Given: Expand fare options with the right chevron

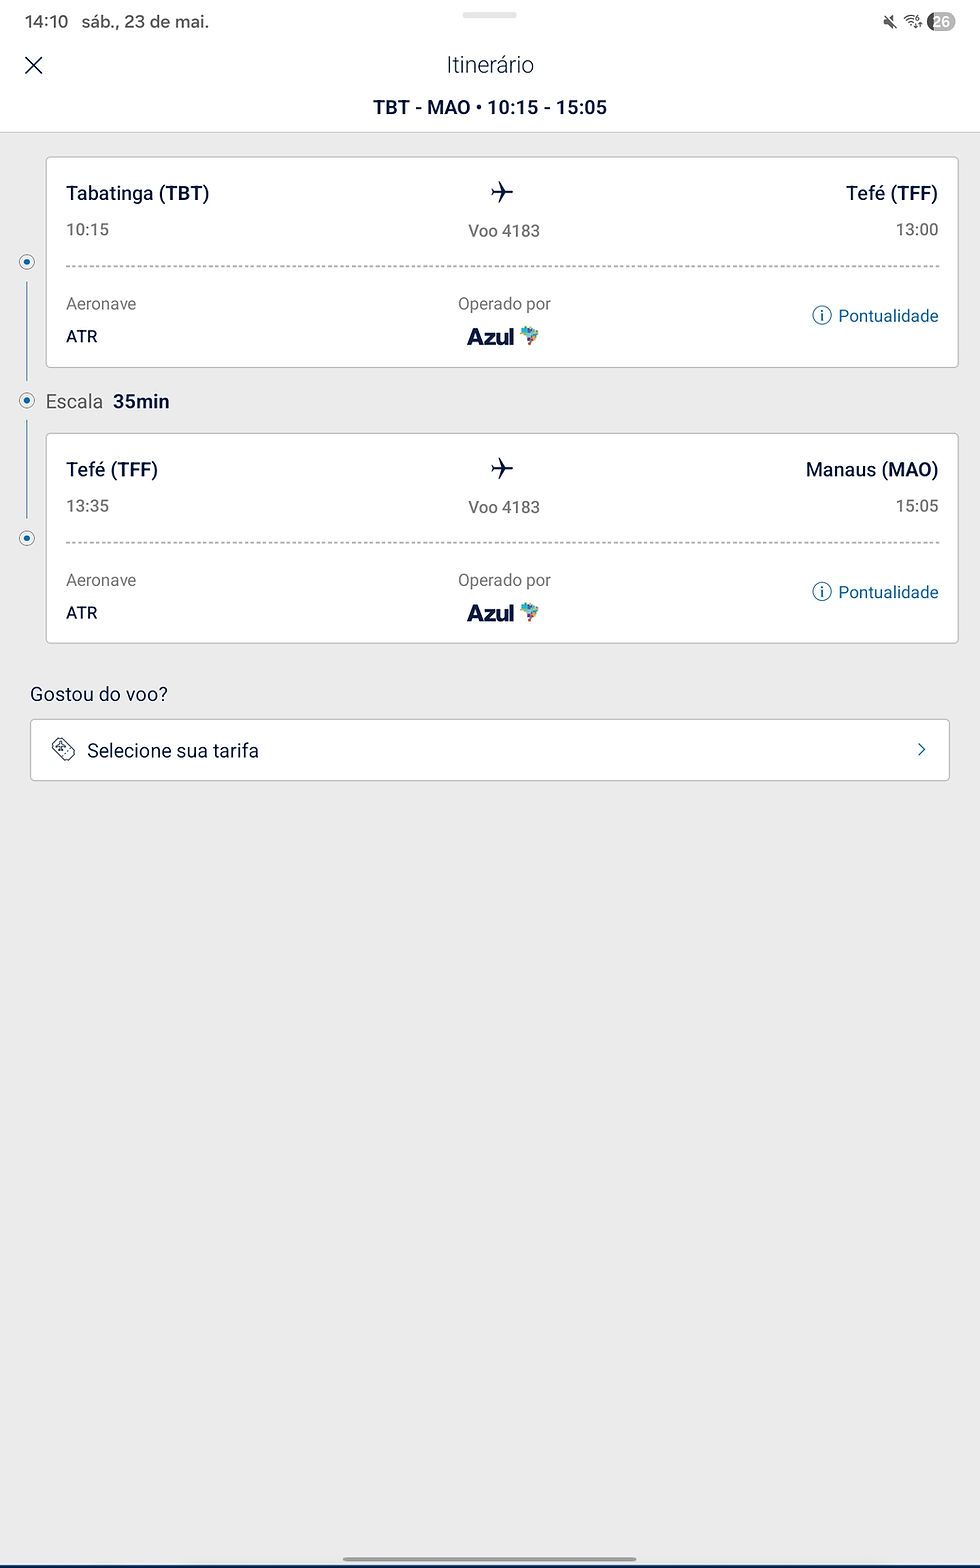Looking at the screenshot, I should point(921,750).
